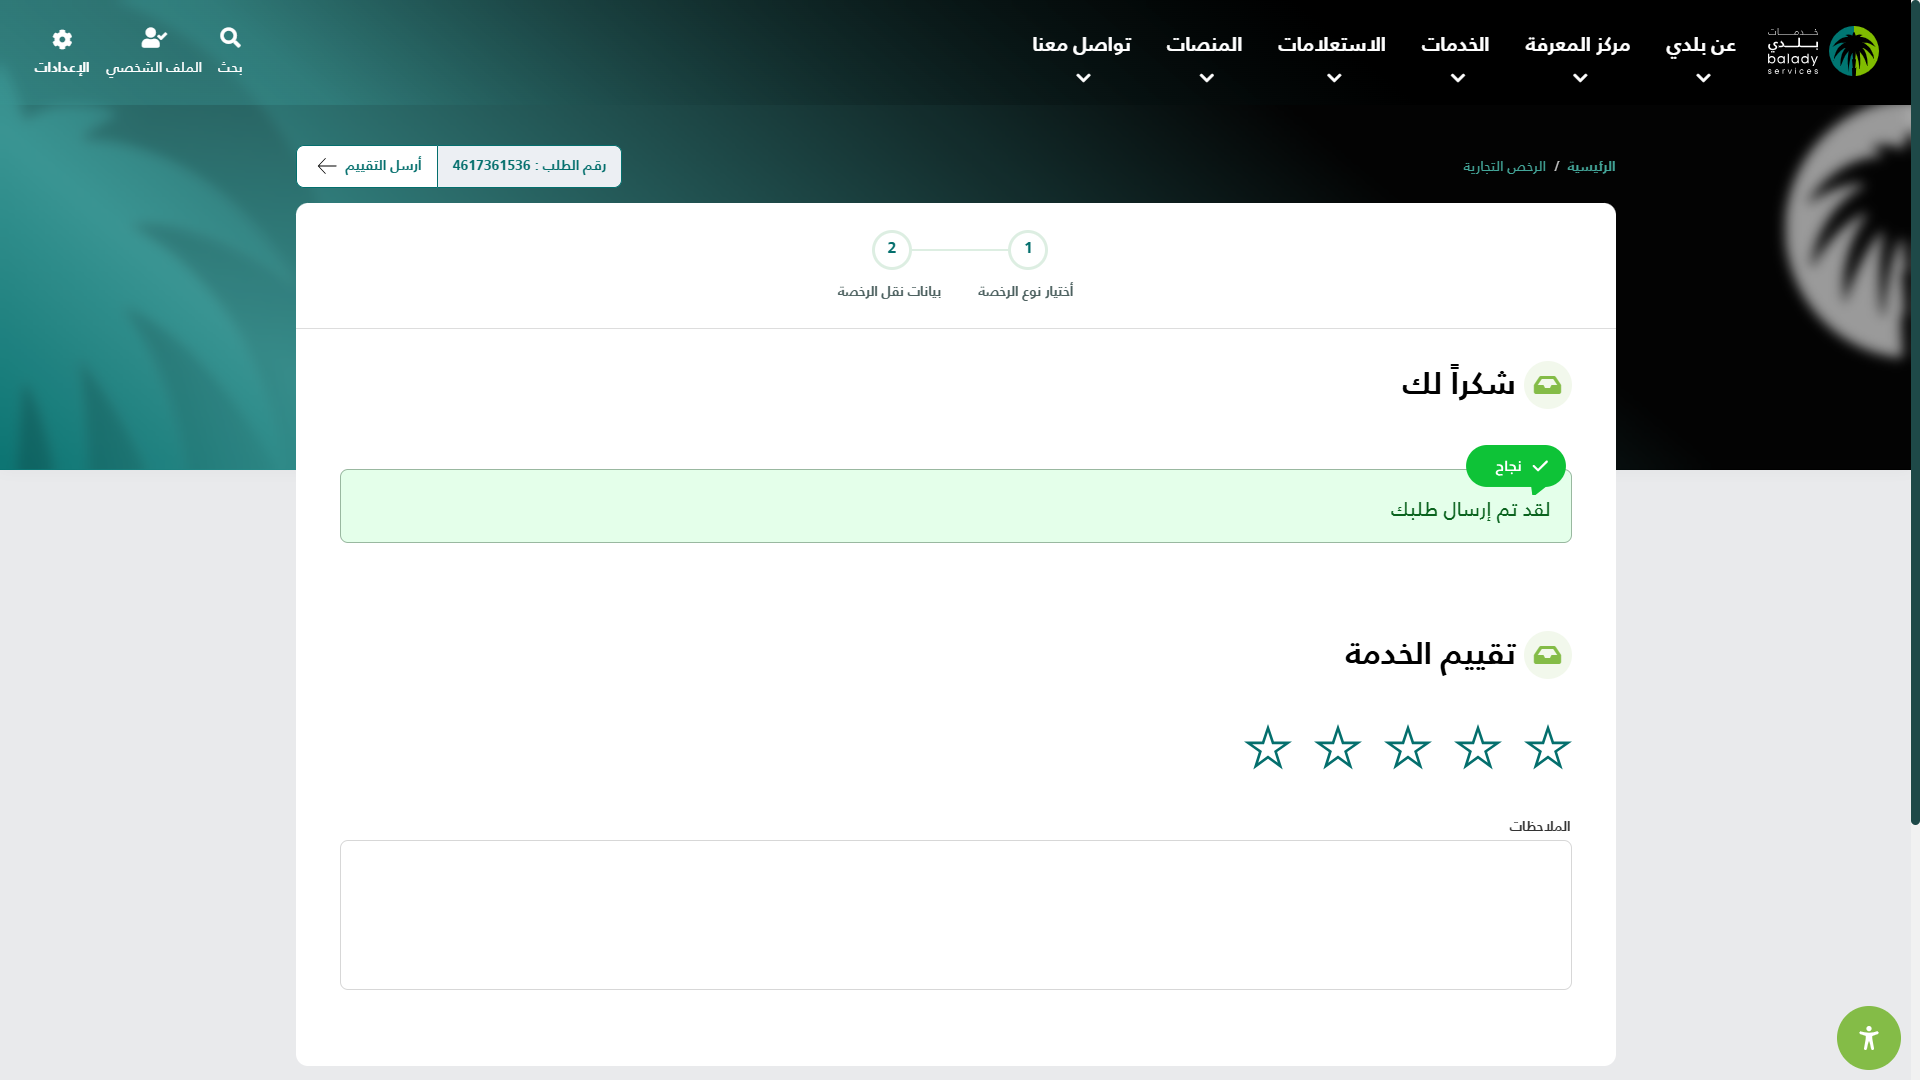Click the أرسل التقييم submit button
The height and width of the screenshot is (1080, 1920).
[368, 166]
